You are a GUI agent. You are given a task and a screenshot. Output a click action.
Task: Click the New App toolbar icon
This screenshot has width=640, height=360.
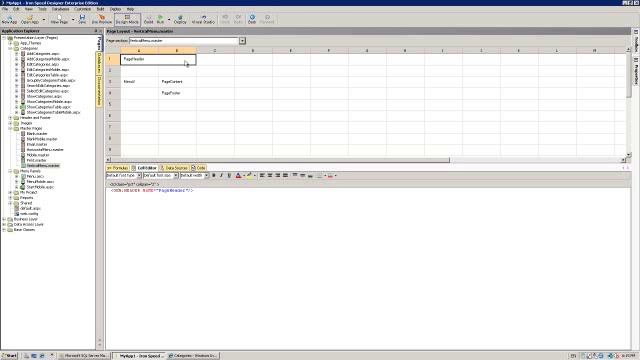(x=9, y=19)
